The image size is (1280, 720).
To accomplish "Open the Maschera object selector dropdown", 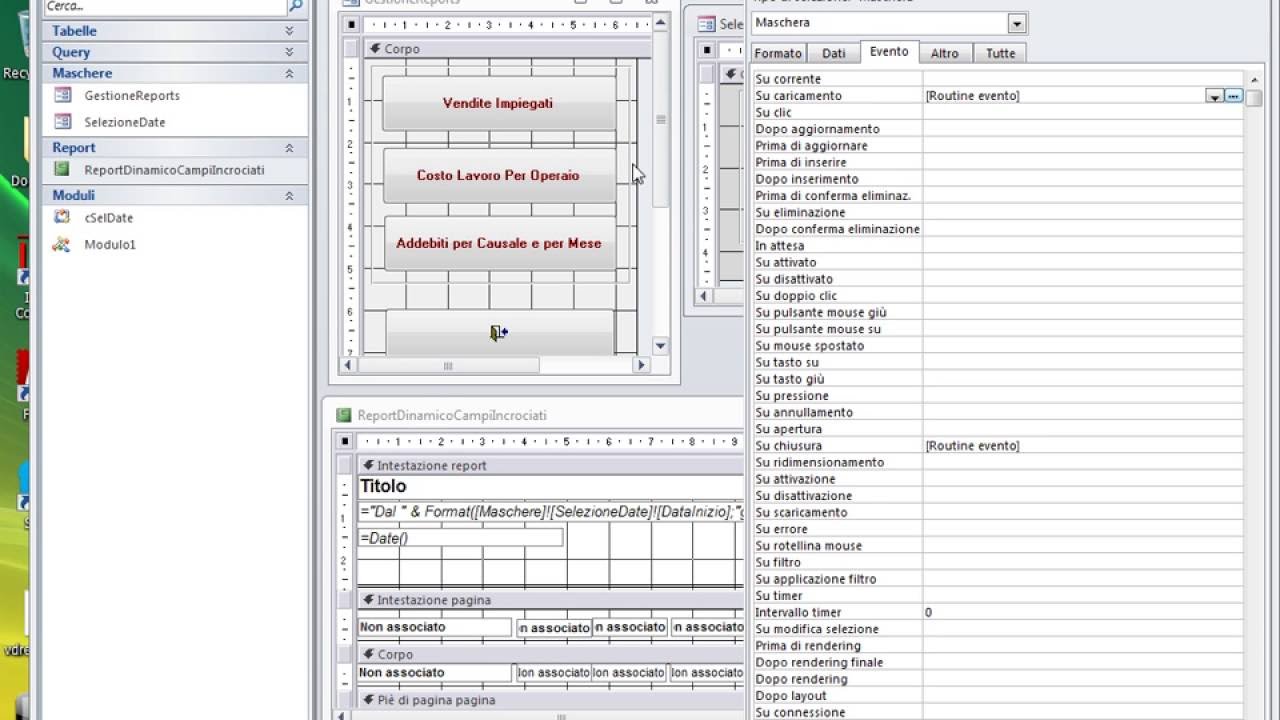I will click(x=1017, y=23).
